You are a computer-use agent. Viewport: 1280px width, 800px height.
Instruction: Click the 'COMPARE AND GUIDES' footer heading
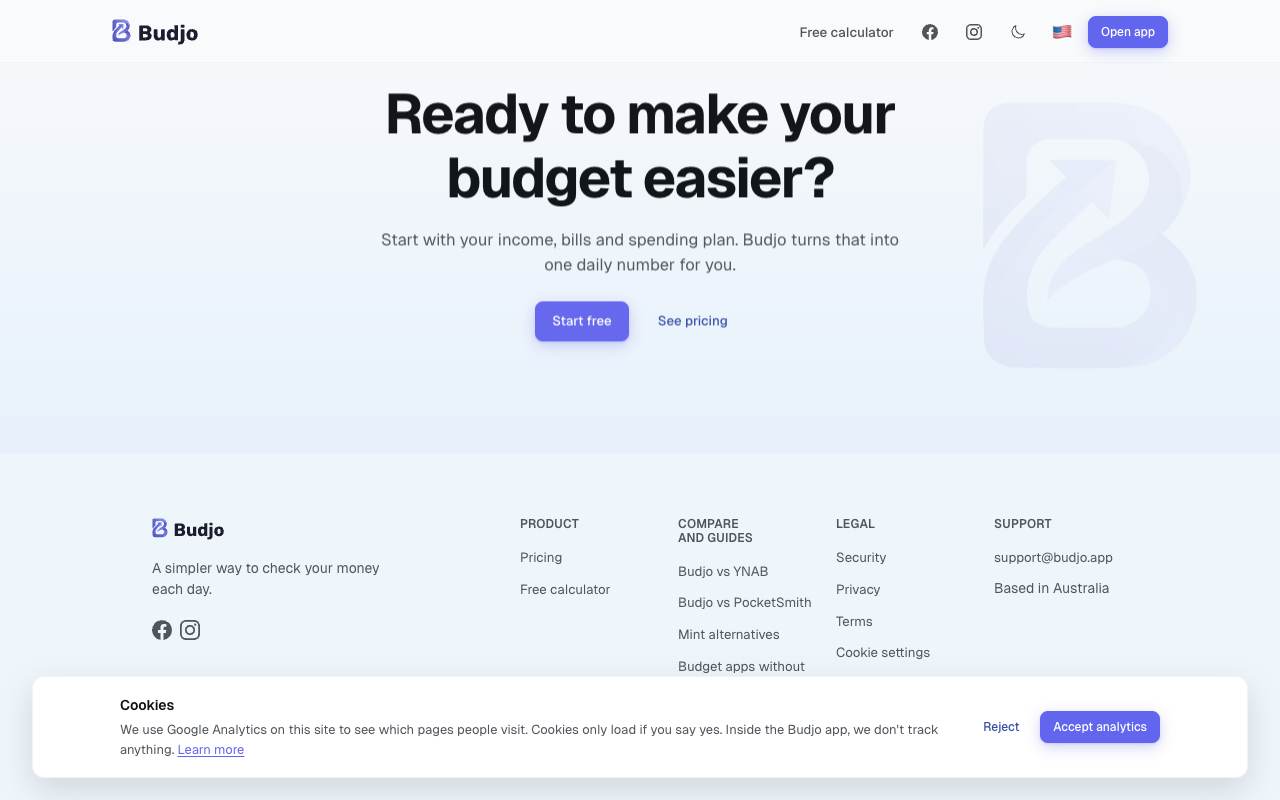point(715,531)
